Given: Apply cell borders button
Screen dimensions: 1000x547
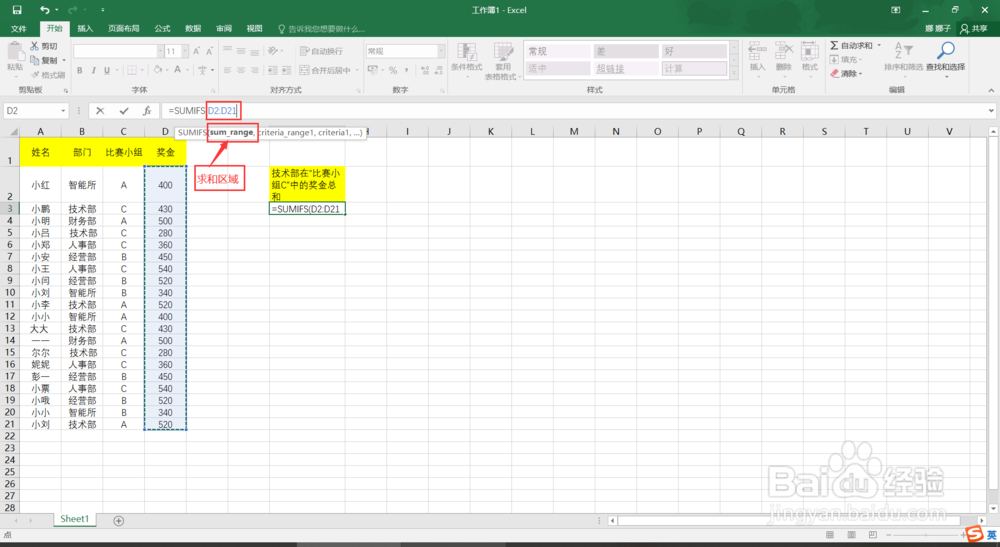Looking at the screenshot, I should click(x=132, y=70).
